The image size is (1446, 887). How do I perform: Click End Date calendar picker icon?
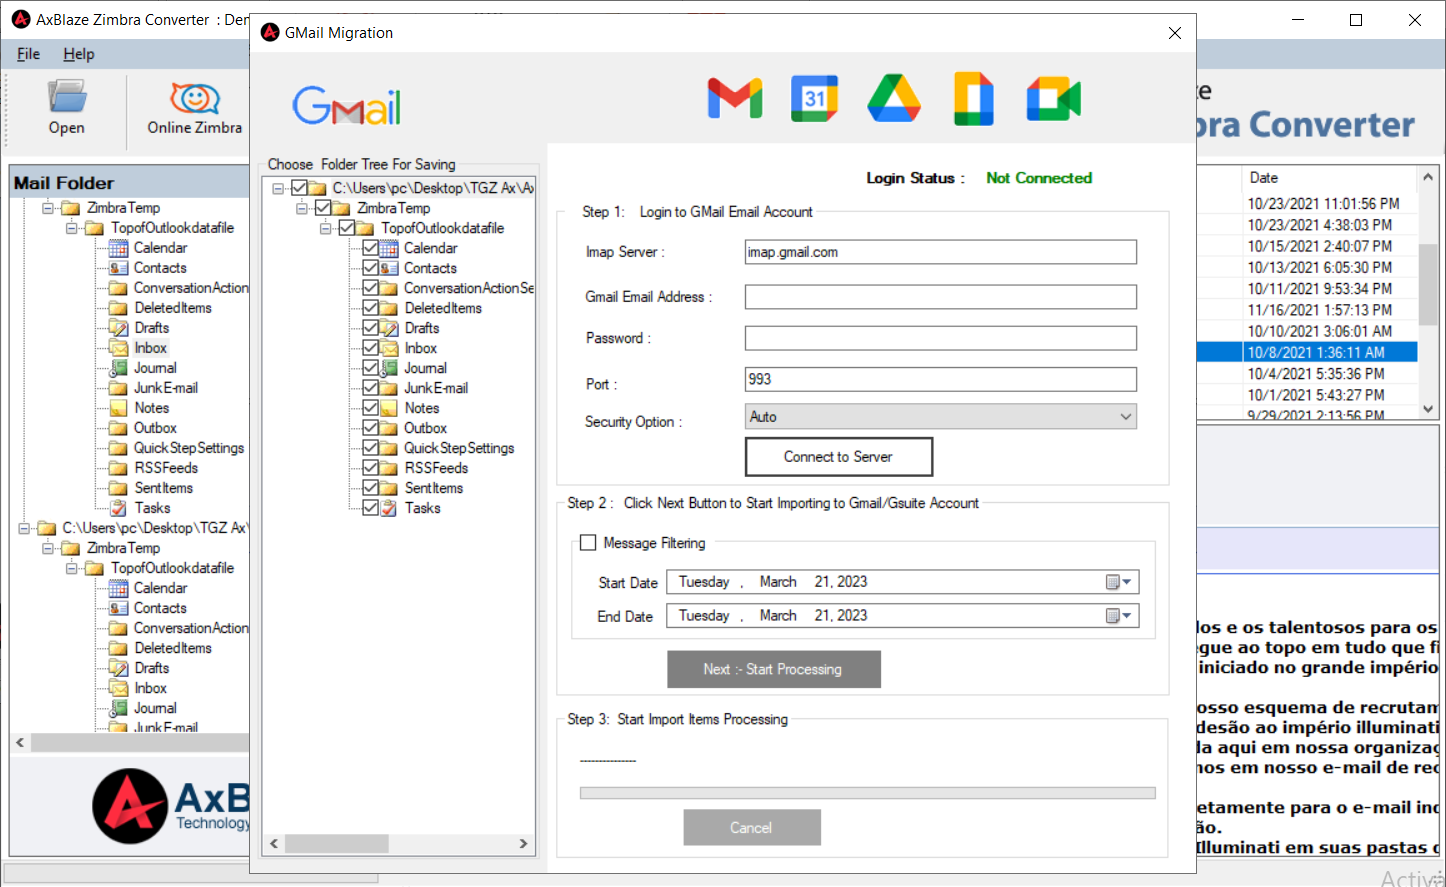point(1112,616)
